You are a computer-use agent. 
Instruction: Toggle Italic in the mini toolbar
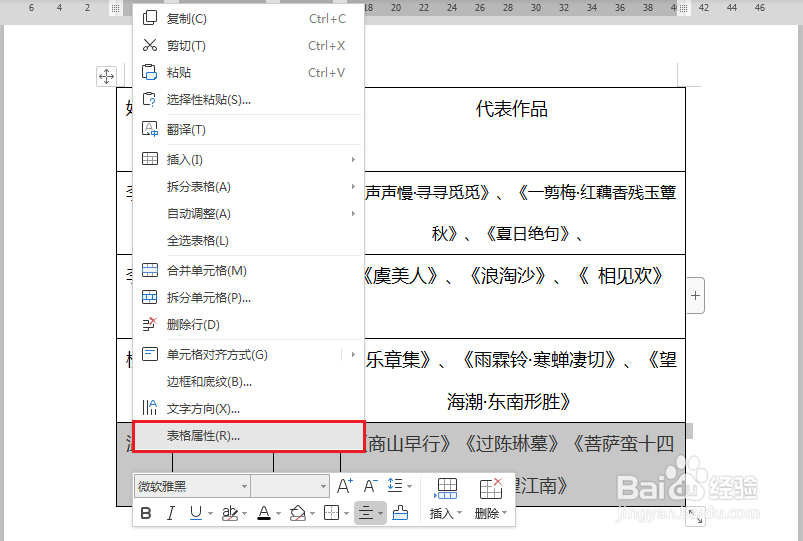(x=171, y=513)
